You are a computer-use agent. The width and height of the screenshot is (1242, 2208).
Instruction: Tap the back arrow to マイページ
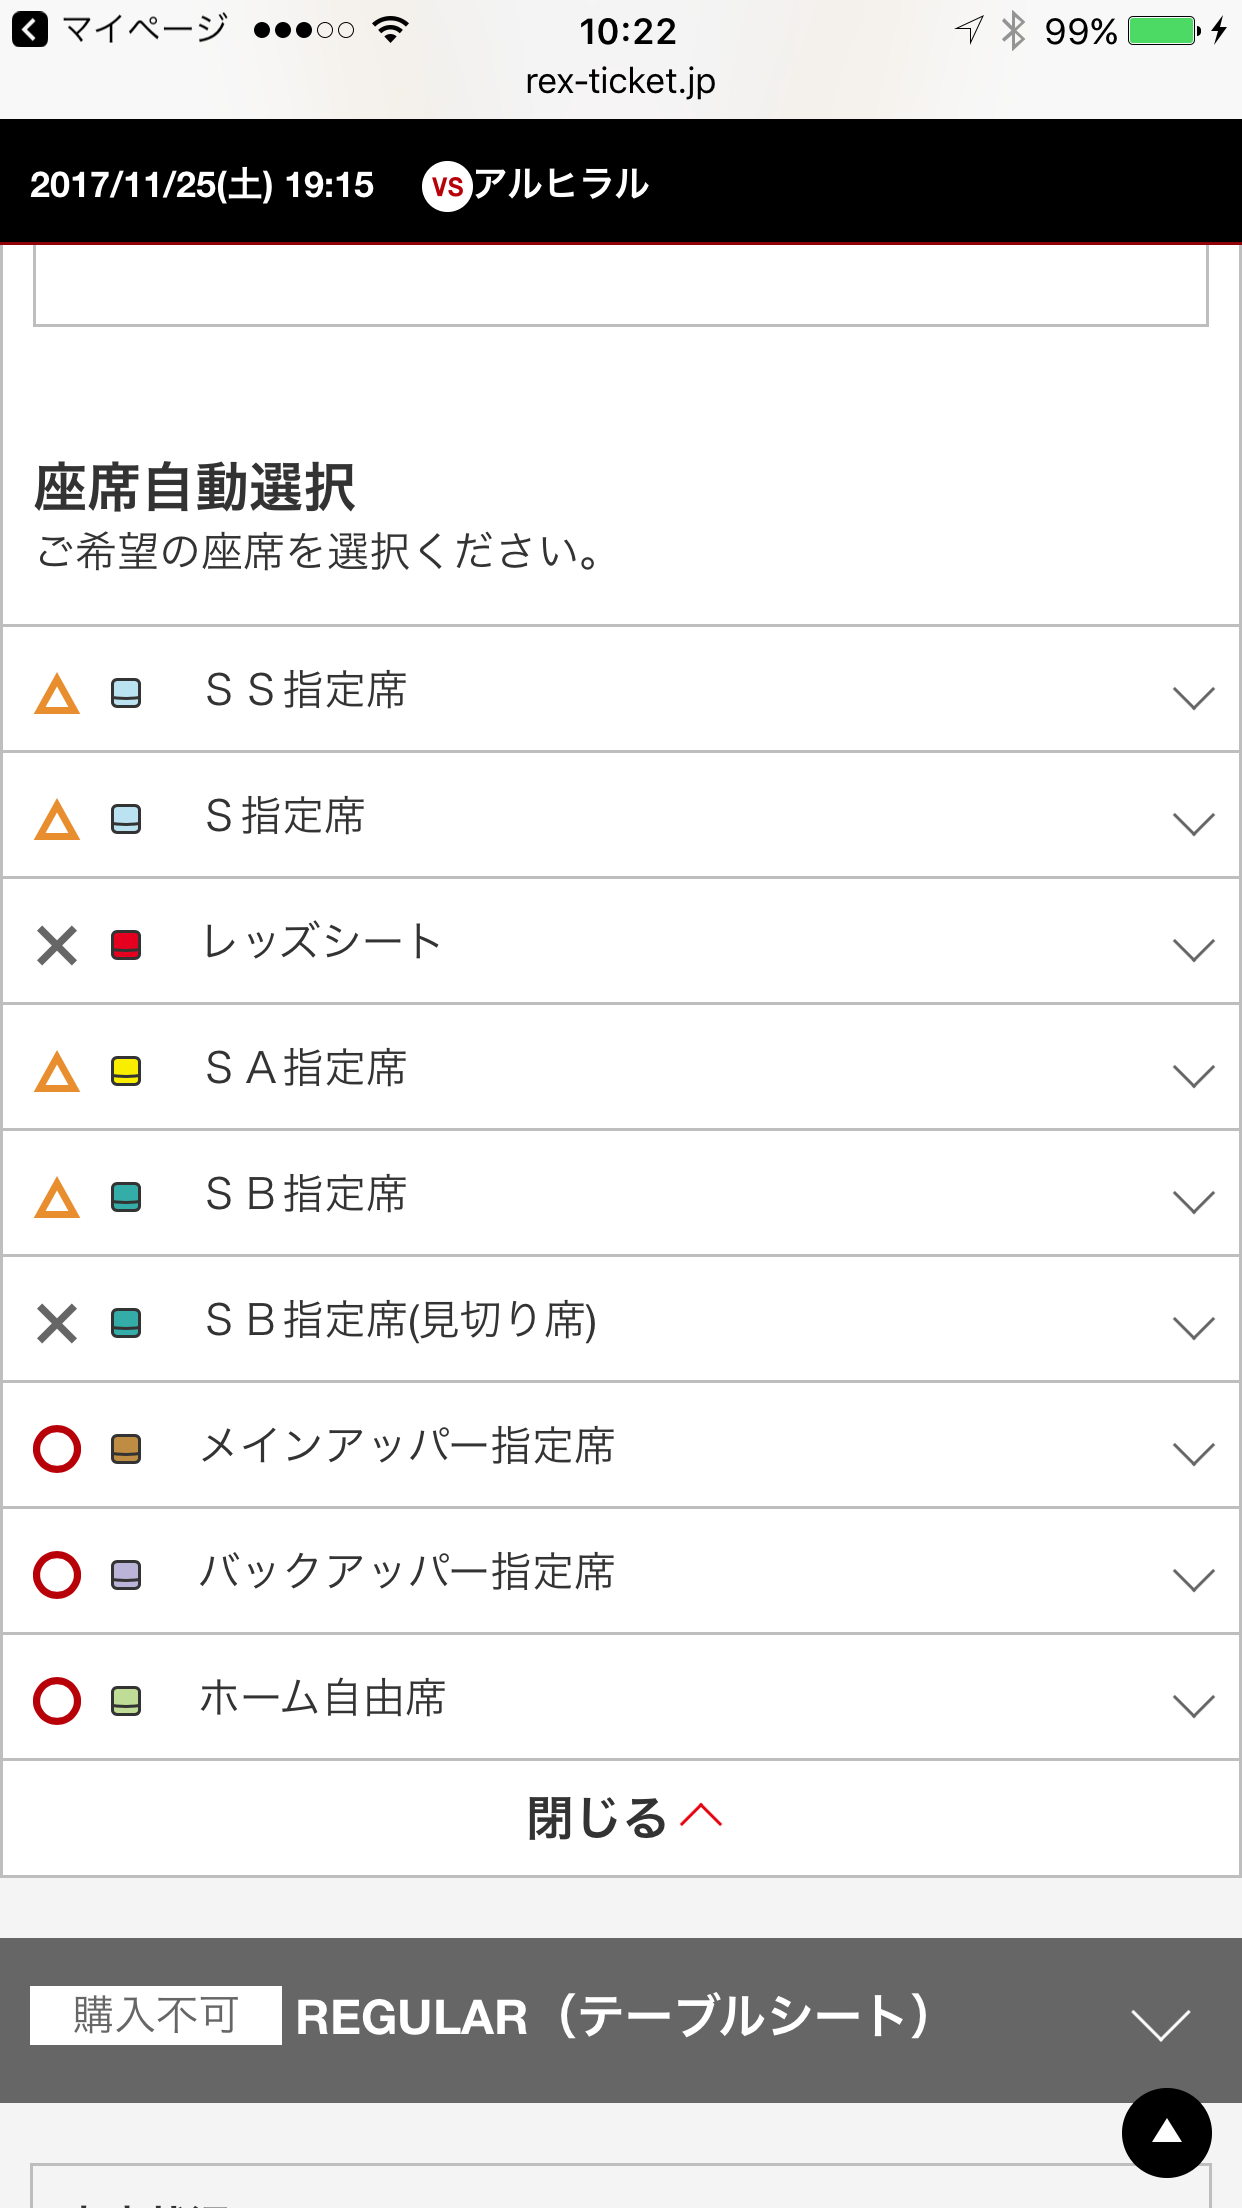pyautogui.click(x=30, y=30)
